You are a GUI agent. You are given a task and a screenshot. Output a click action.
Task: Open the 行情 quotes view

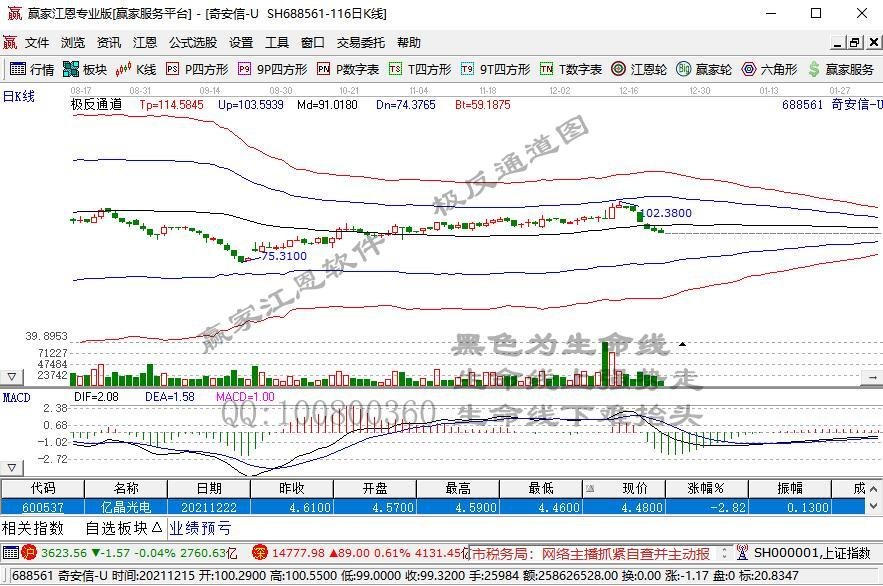pos(32,69)
